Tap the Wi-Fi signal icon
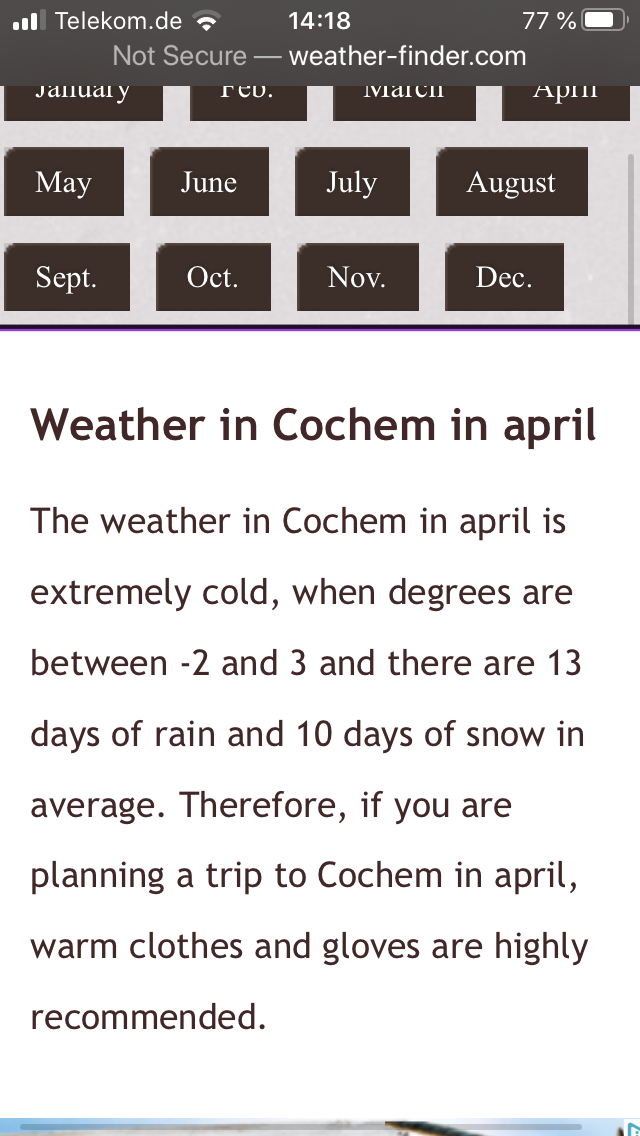The height and width of the screenshot is (1136, 640). point(207,21)
